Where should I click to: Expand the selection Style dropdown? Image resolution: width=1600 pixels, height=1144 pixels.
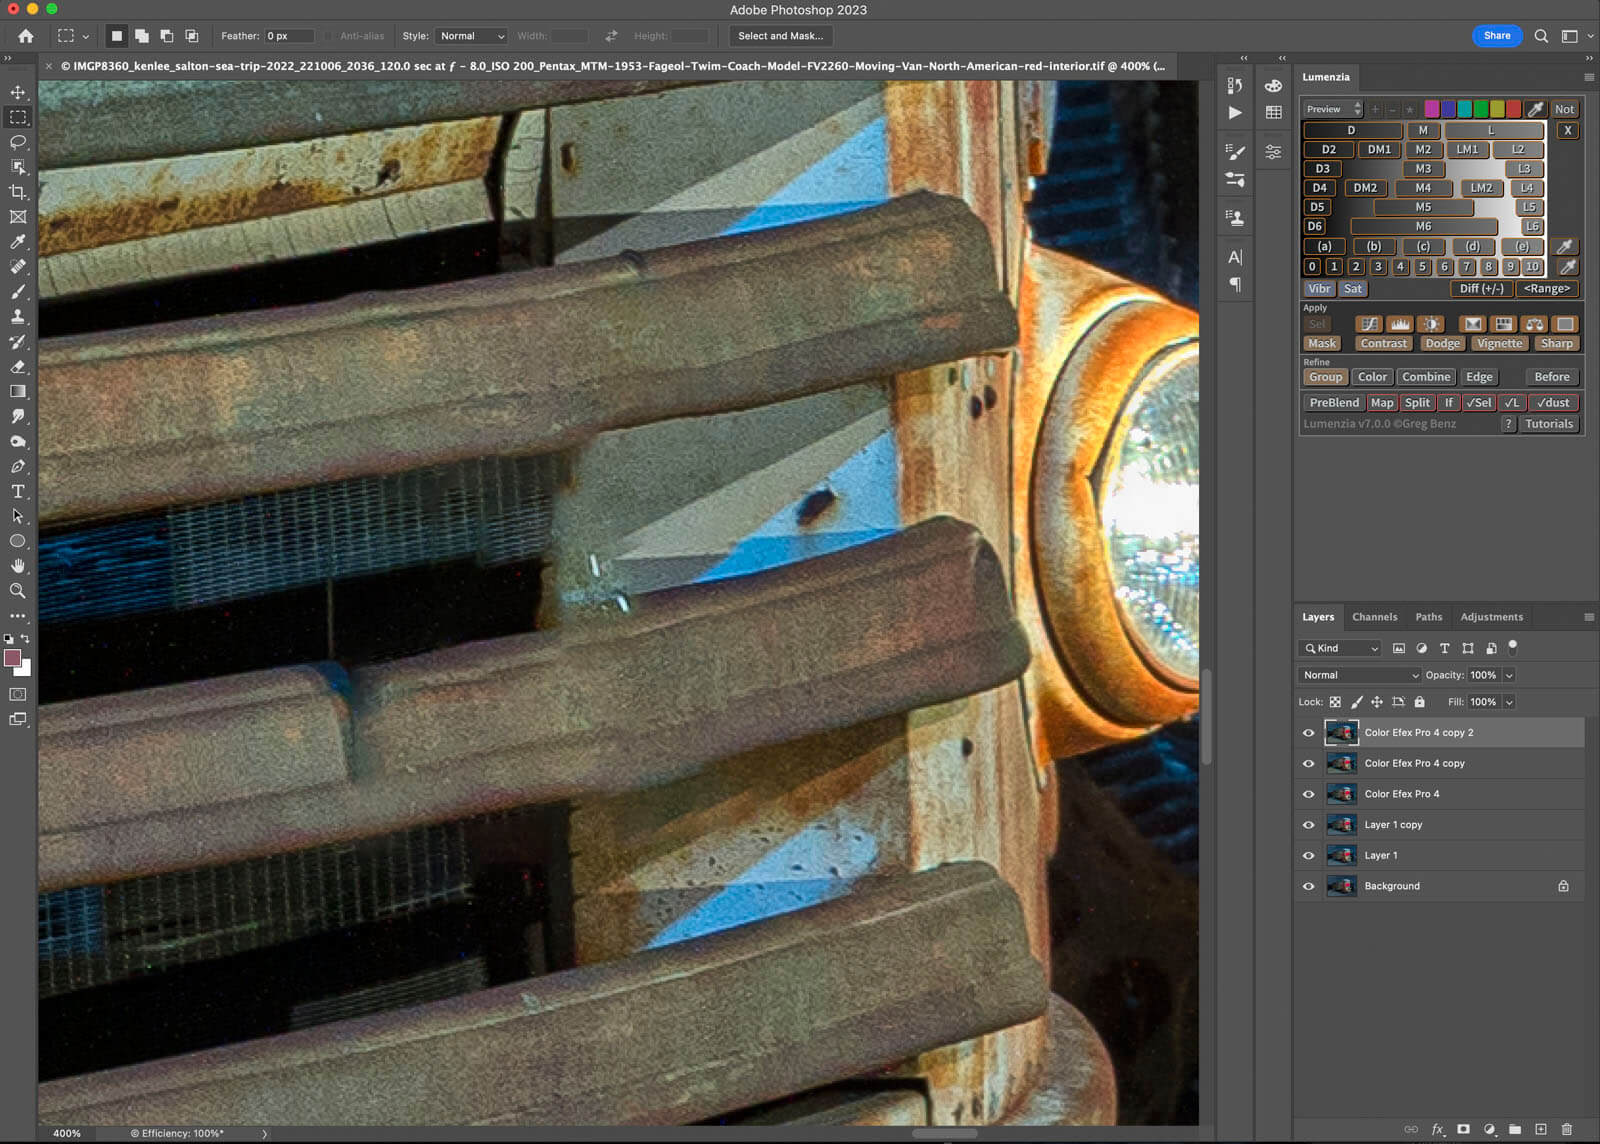point(470,36)
